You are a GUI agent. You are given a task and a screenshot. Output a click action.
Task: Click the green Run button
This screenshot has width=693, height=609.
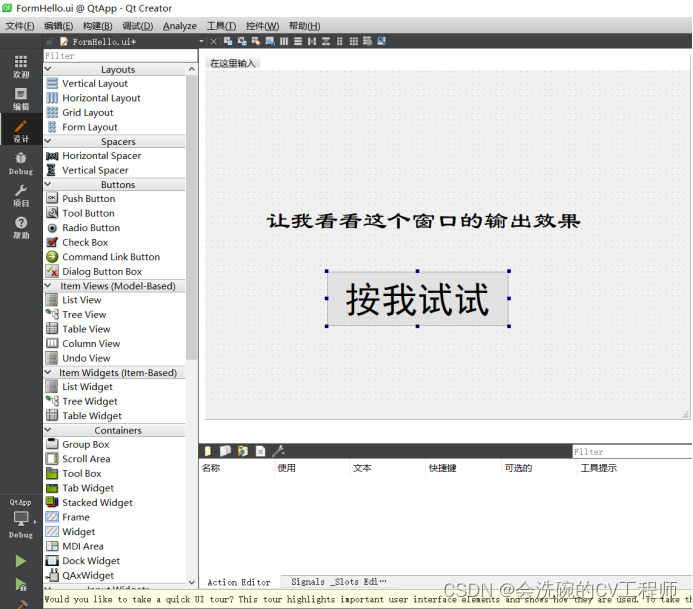(20, 561)
